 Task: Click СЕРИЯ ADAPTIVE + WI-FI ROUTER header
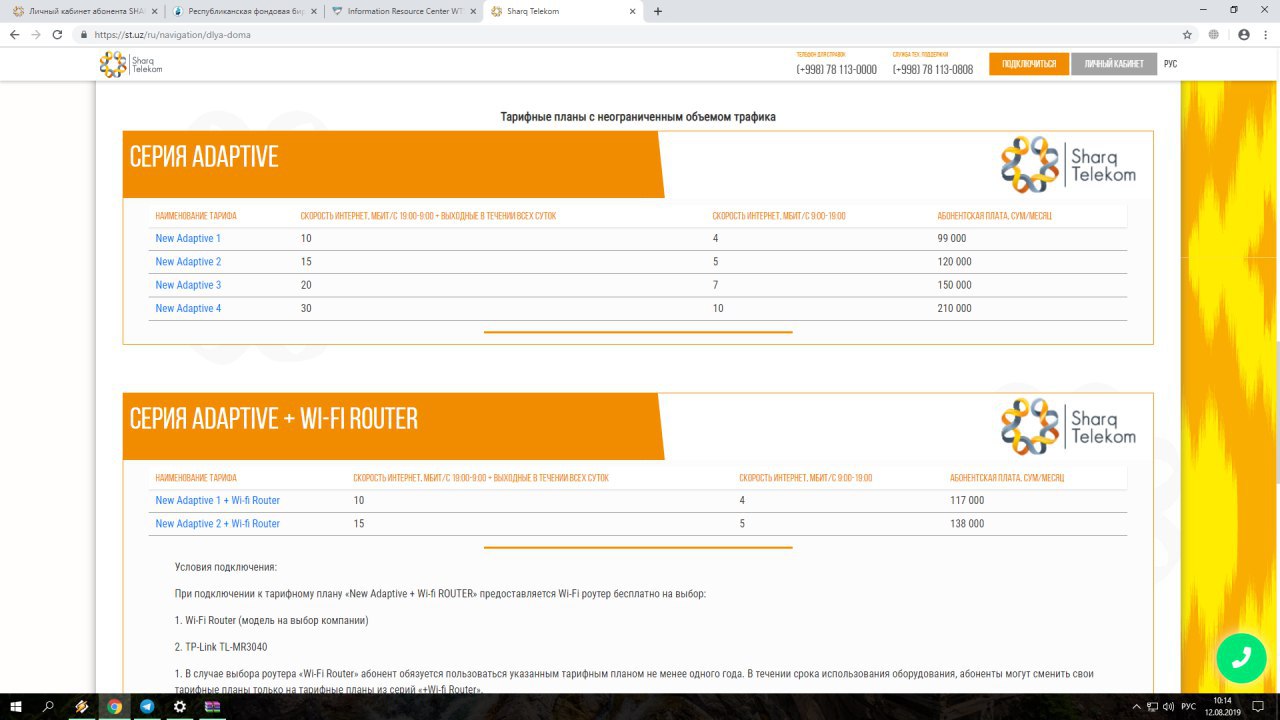tap(393, 426)
